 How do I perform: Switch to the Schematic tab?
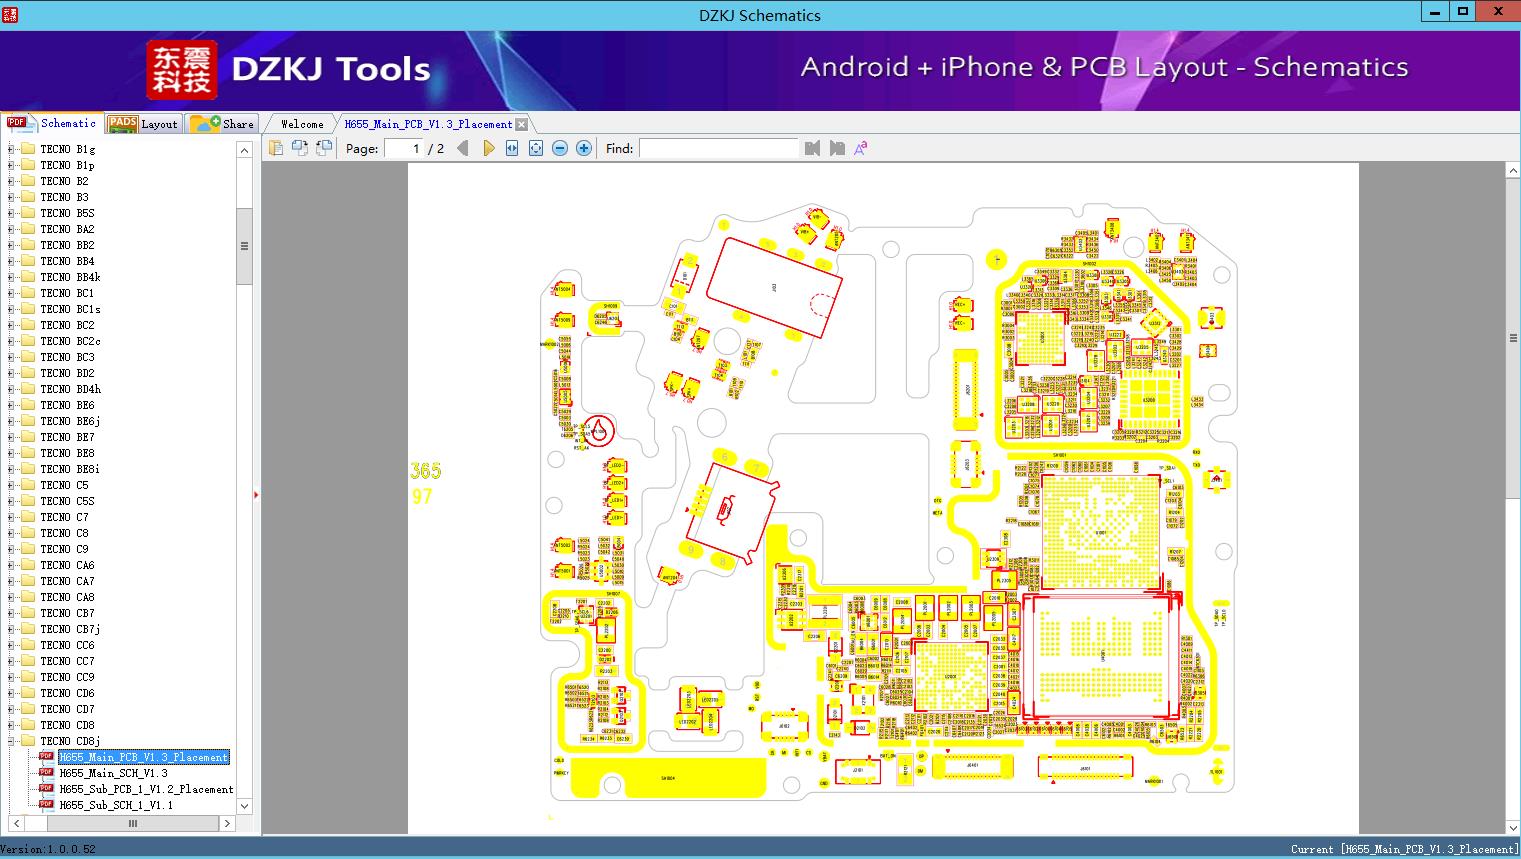click(51, 123)
